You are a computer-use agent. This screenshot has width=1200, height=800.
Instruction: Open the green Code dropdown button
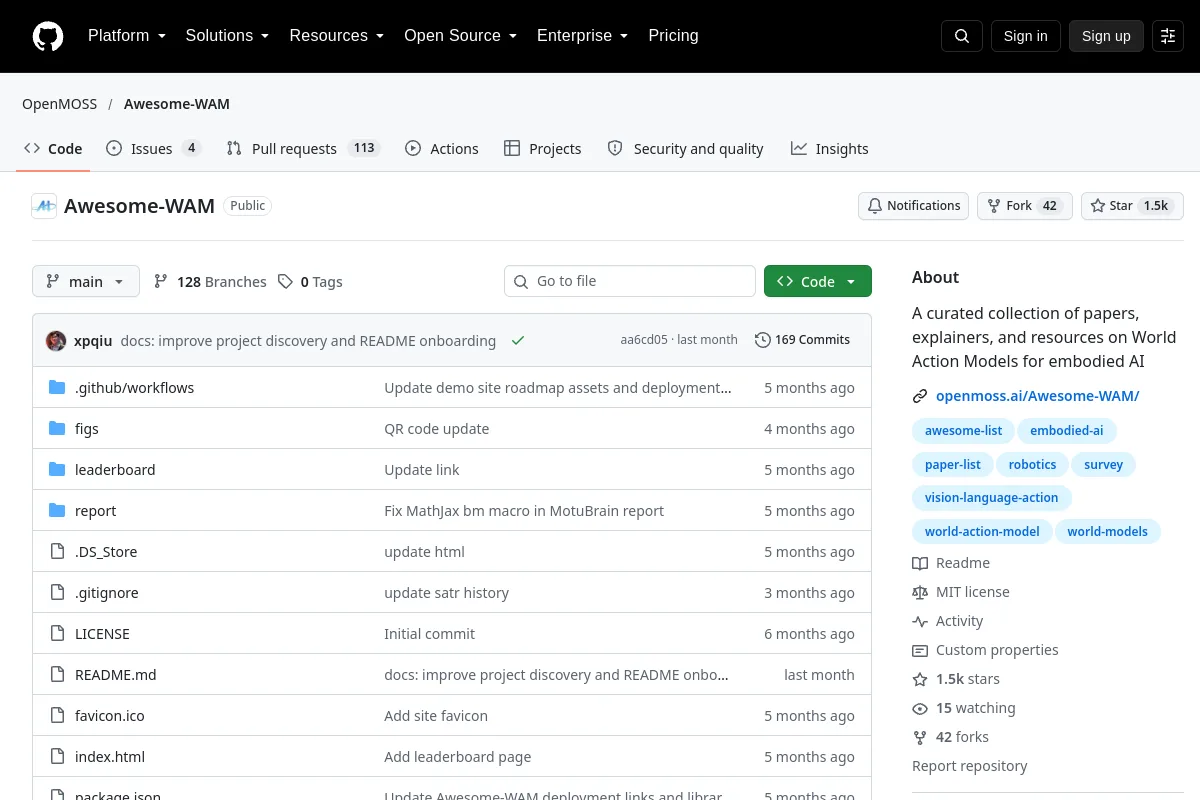(818, 281)
